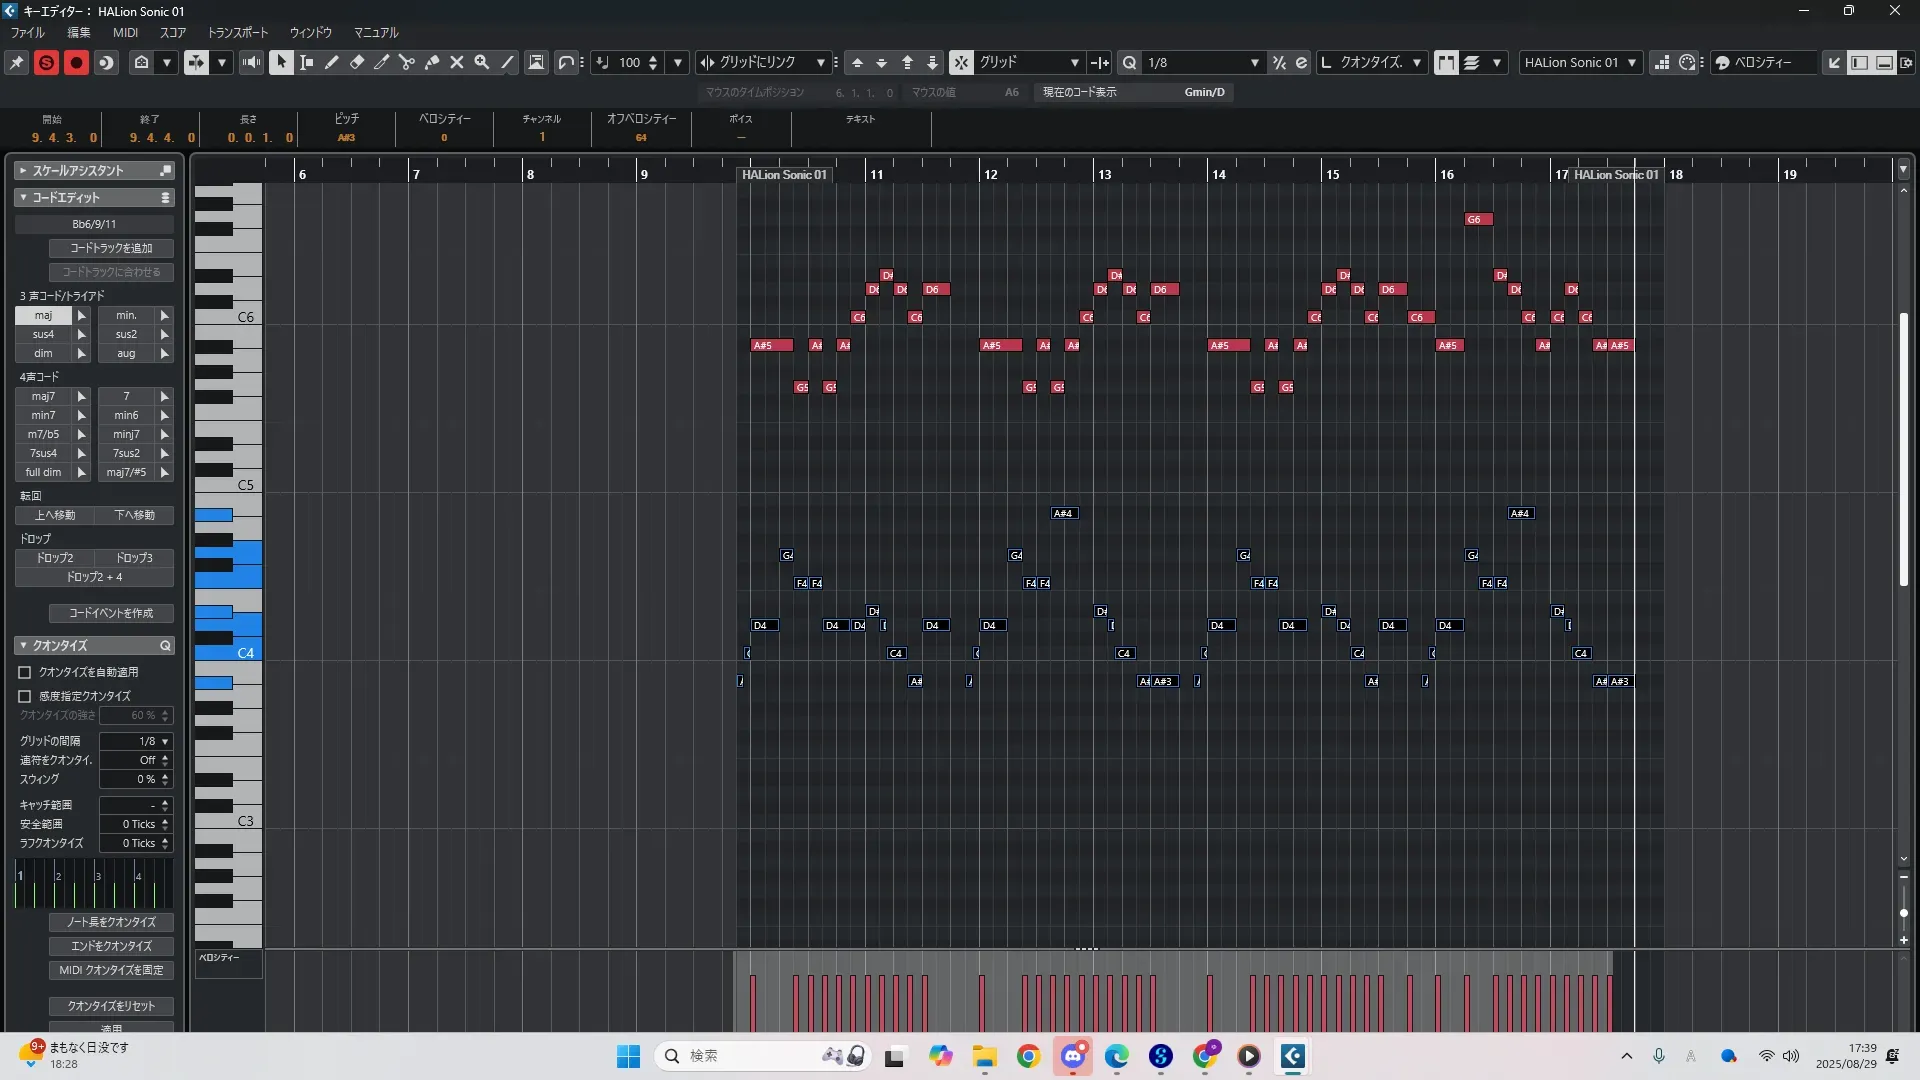Select the Split scissors tool
Image resolution: width=1920 pixels, height=1080 pixels.
click(x=407, y=62)
